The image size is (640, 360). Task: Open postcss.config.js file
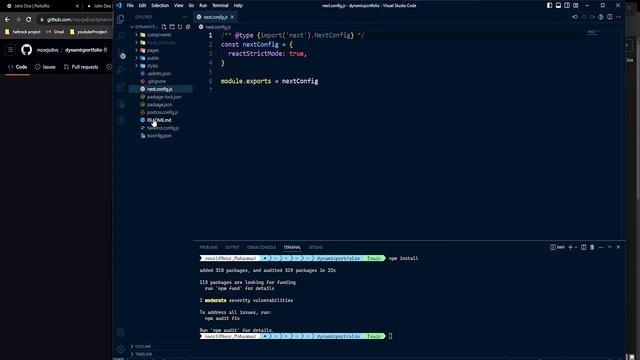162,112
